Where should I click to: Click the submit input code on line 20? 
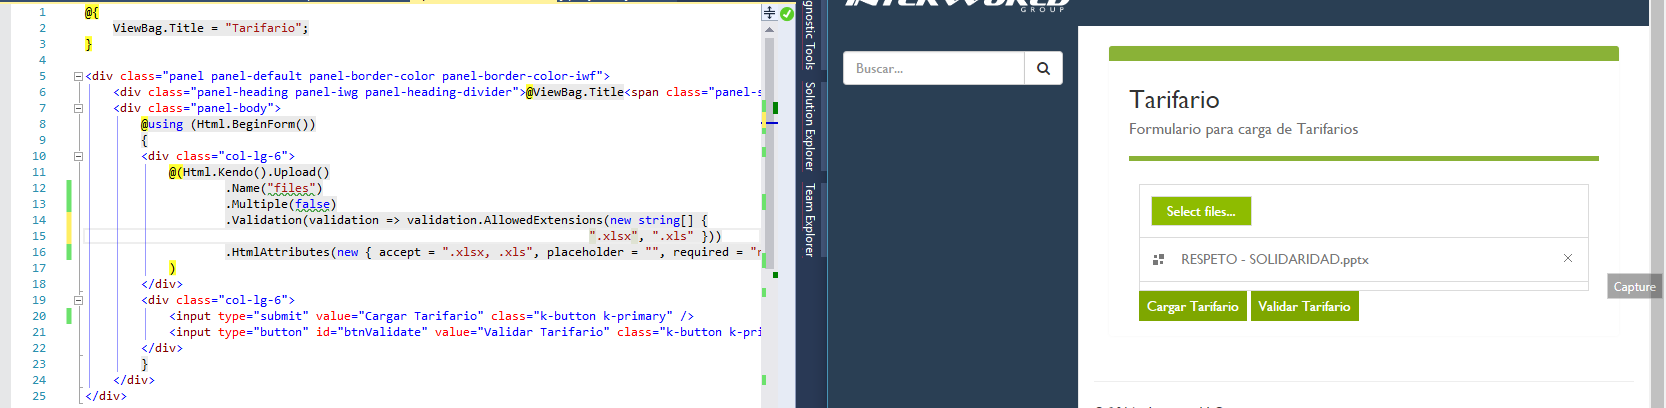click(431, 316)
